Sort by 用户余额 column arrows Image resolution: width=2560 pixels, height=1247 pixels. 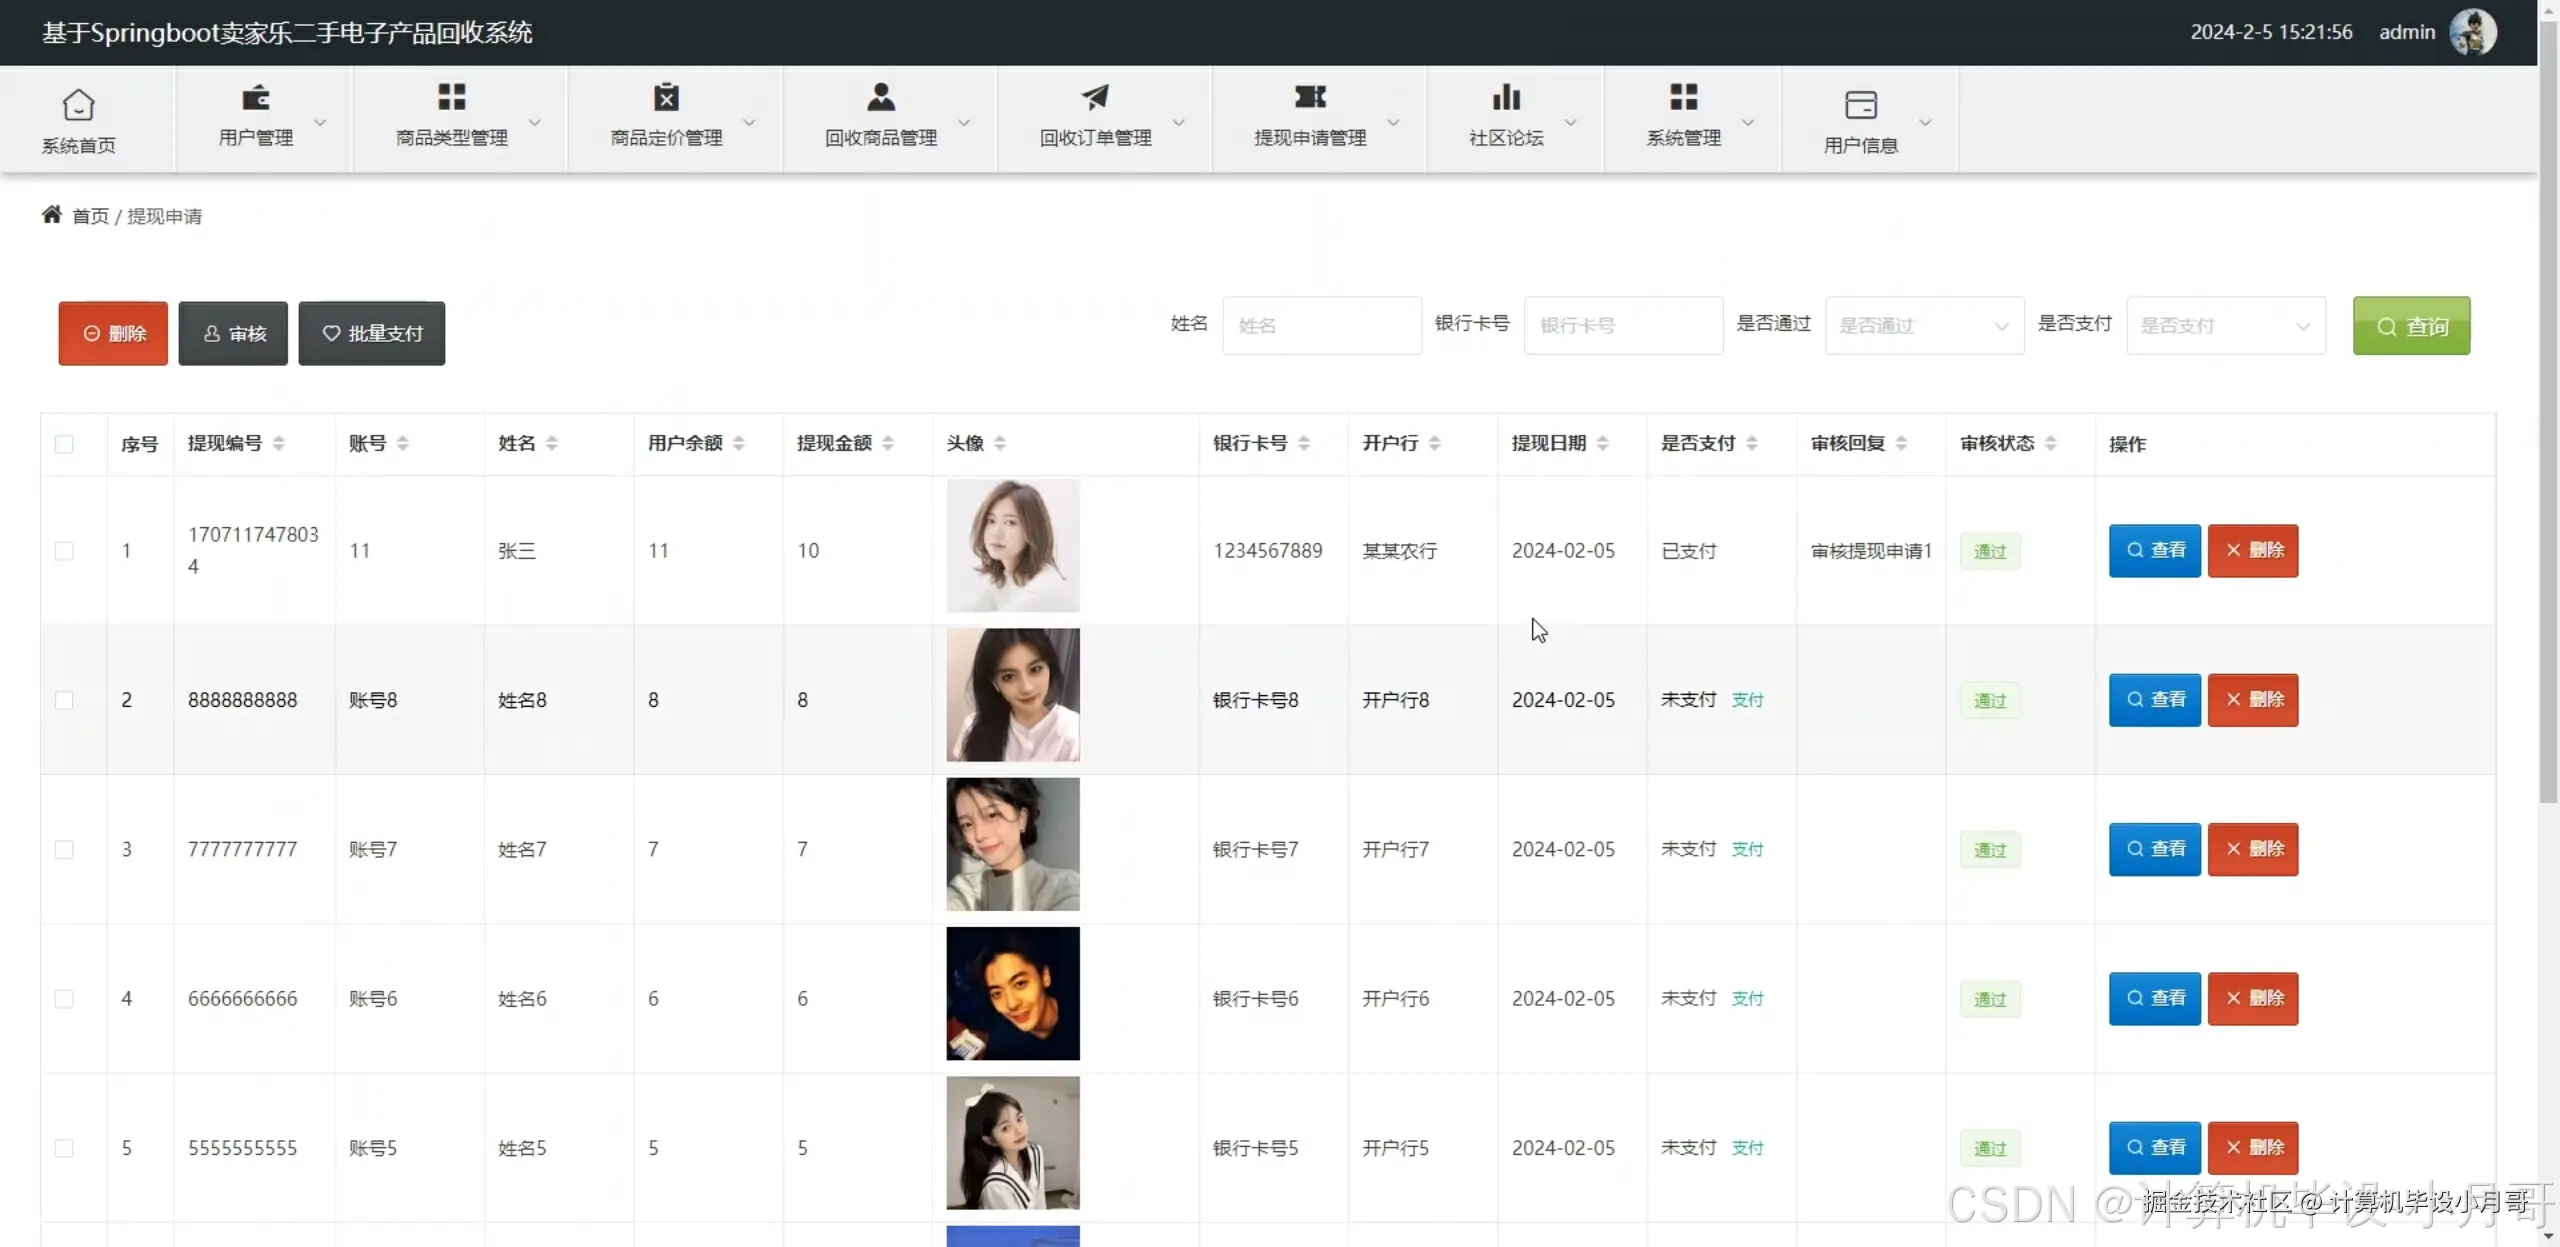pyautogui.click(x=739, y=443)
